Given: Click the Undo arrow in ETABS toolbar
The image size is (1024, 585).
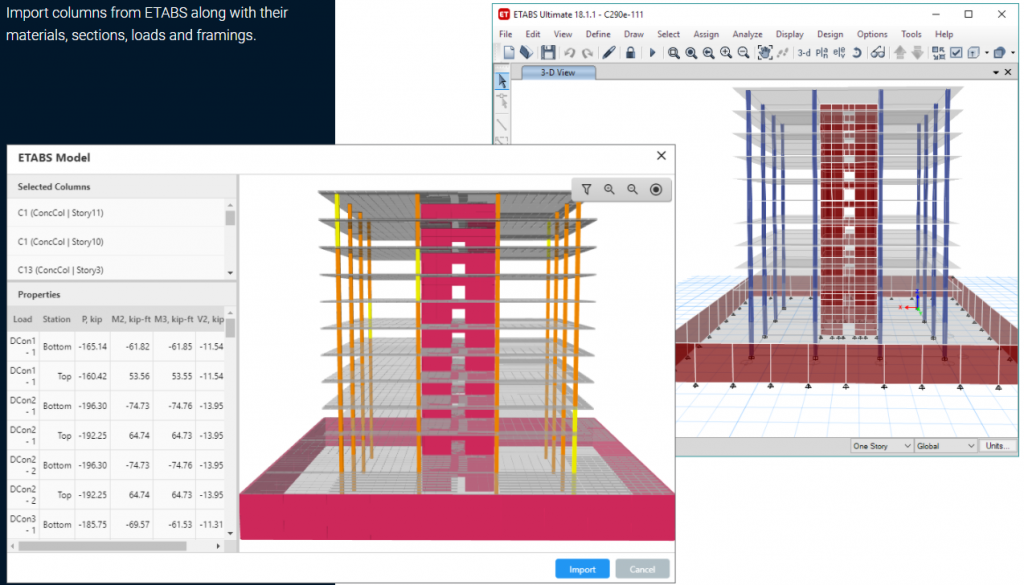Looking at the screenshot, I should click(x=569, y=53).
